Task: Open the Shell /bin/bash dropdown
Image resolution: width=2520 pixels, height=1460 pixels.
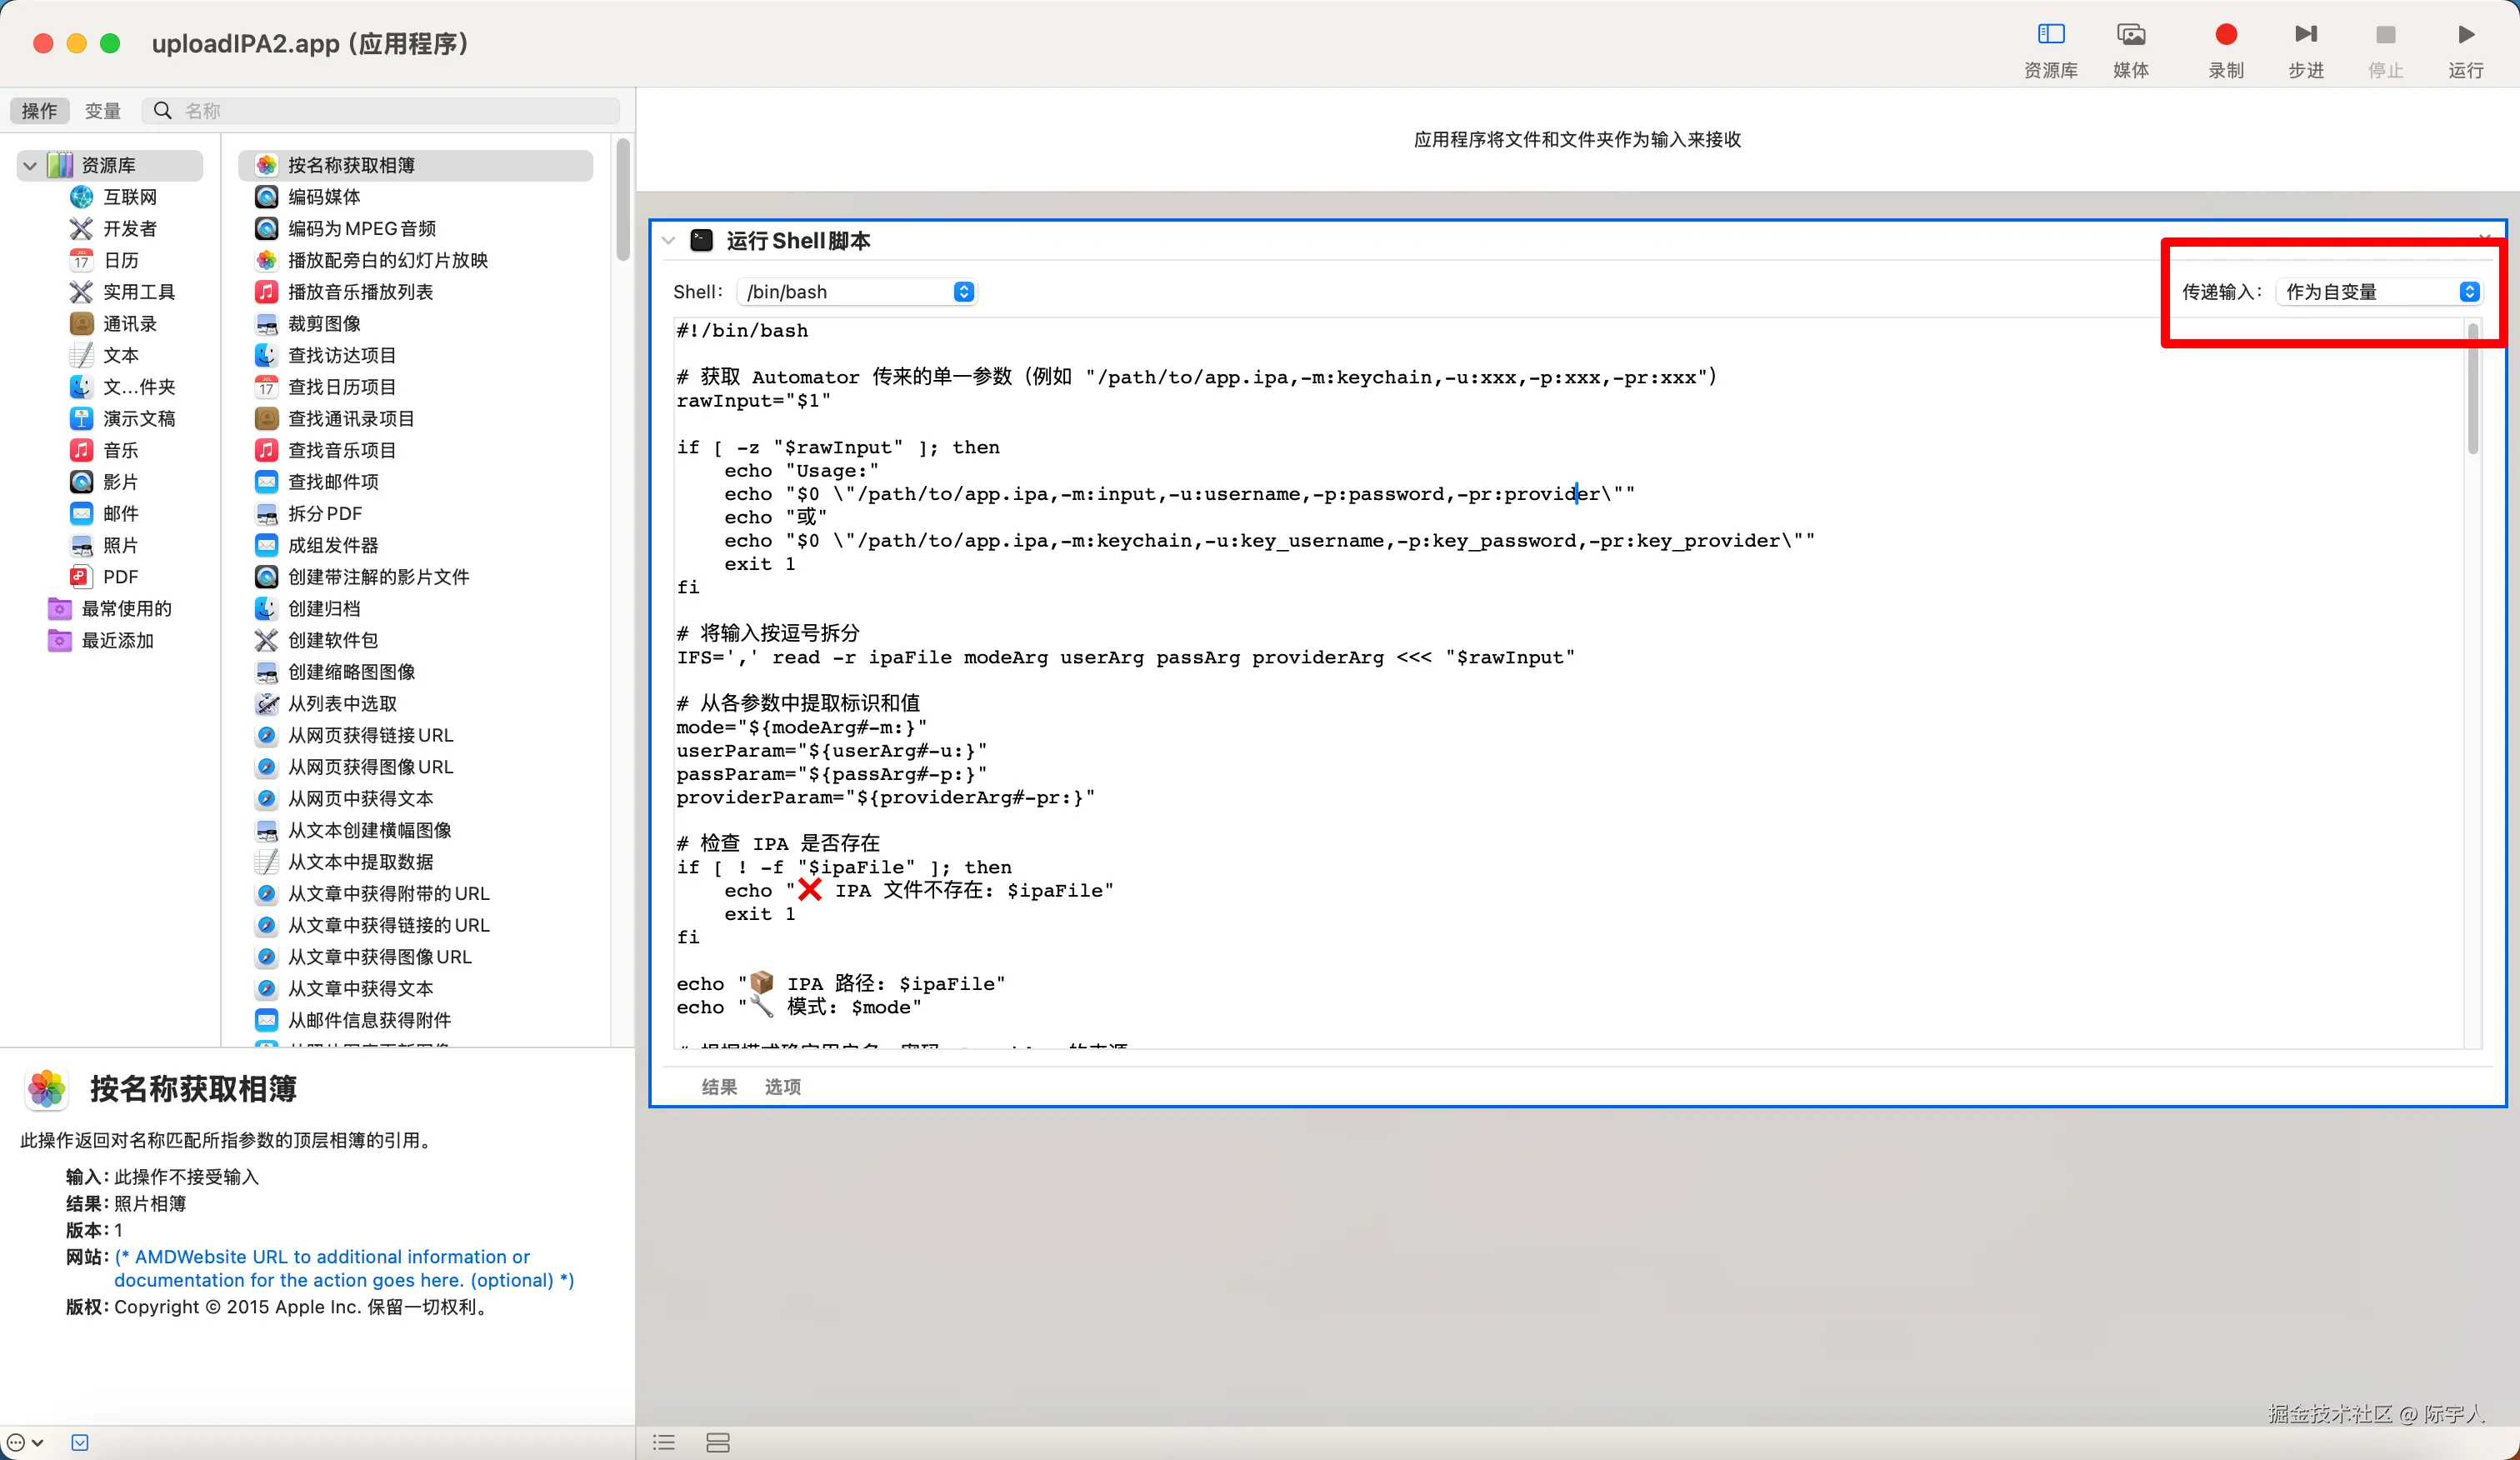Action: [856, 292]
